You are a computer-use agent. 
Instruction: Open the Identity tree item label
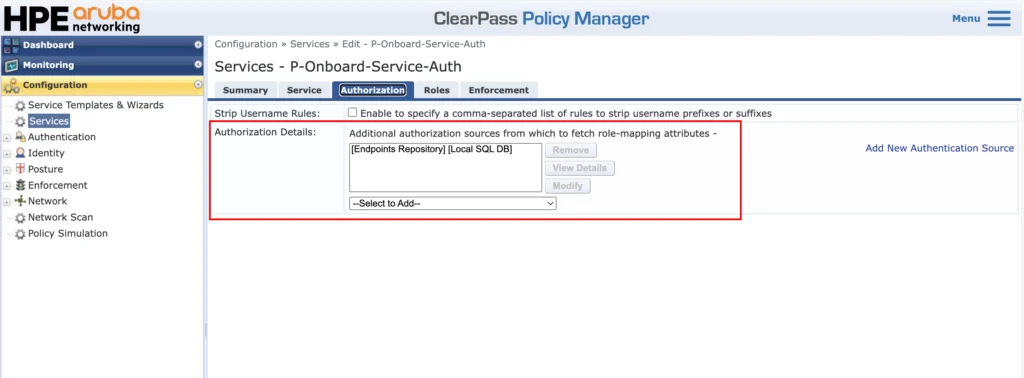[x=46, y=153]
